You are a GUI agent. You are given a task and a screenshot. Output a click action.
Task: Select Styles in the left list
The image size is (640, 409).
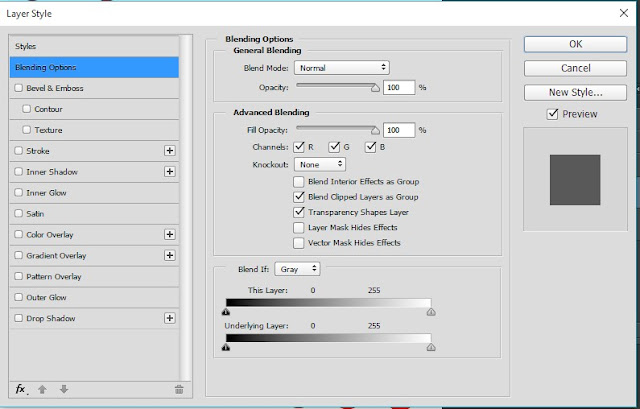point(94,46)
